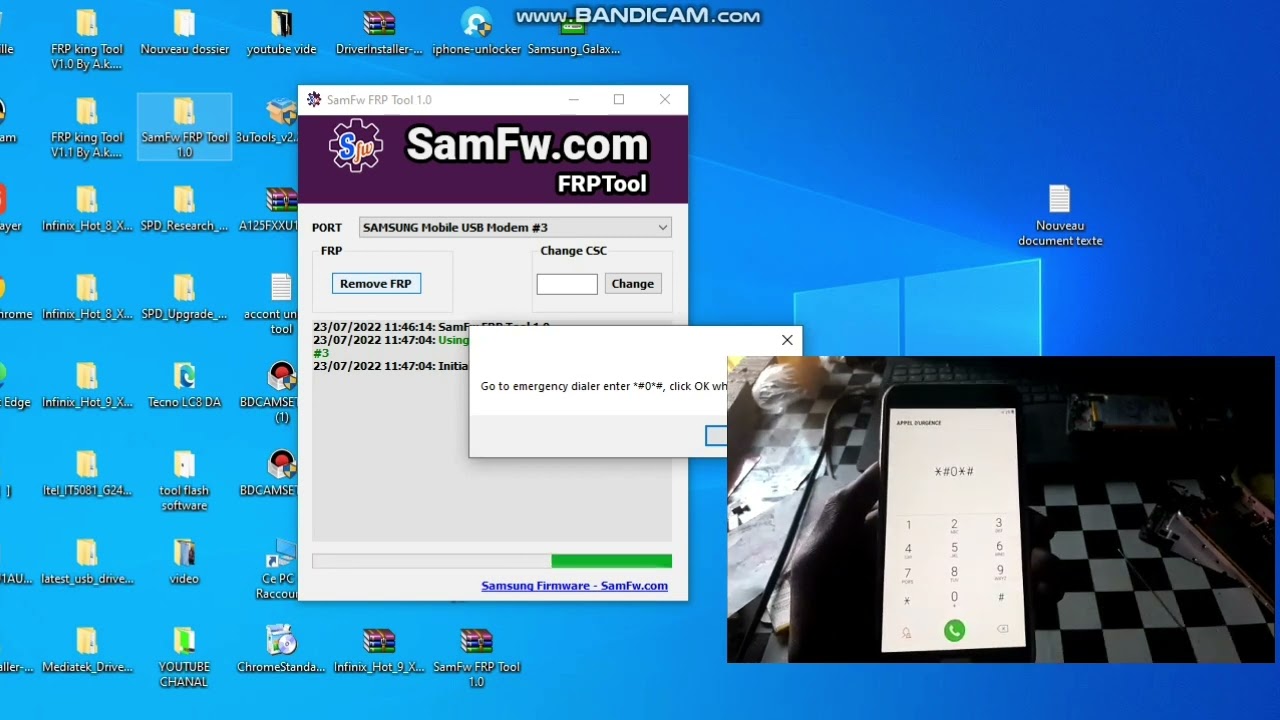Viewport: 1280px width, 720px height.
Task: Minimize the SamFw FRP Tool window
Action: point(574,99)
